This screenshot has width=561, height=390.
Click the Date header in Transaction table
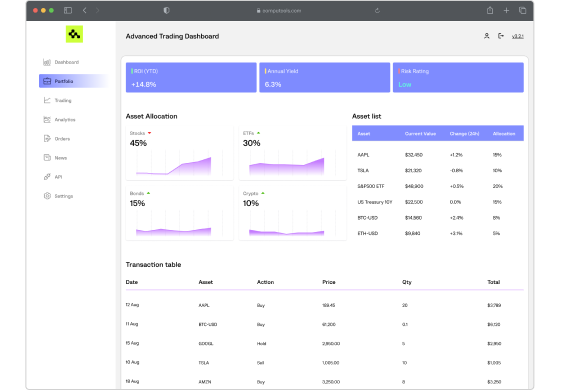pyautogui.click(x=132, y=282)
